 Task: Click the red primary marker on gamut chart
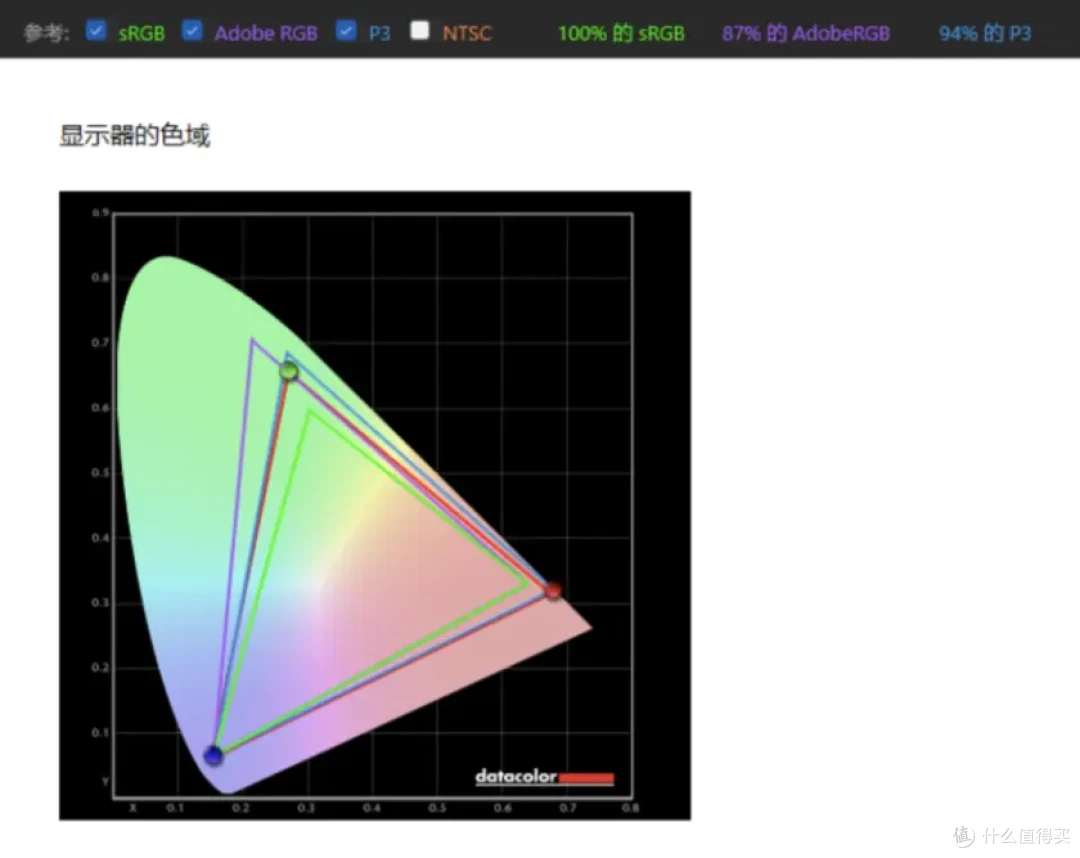tap(553, 591)
